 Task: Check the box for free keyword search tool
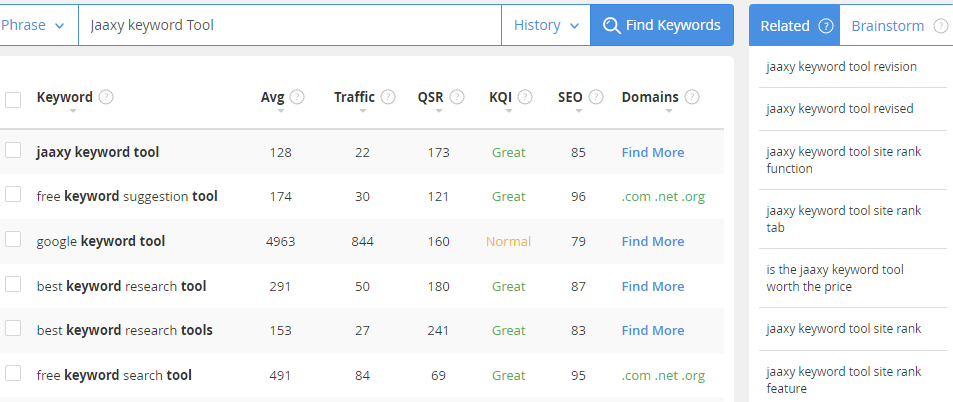click(13, 373)
